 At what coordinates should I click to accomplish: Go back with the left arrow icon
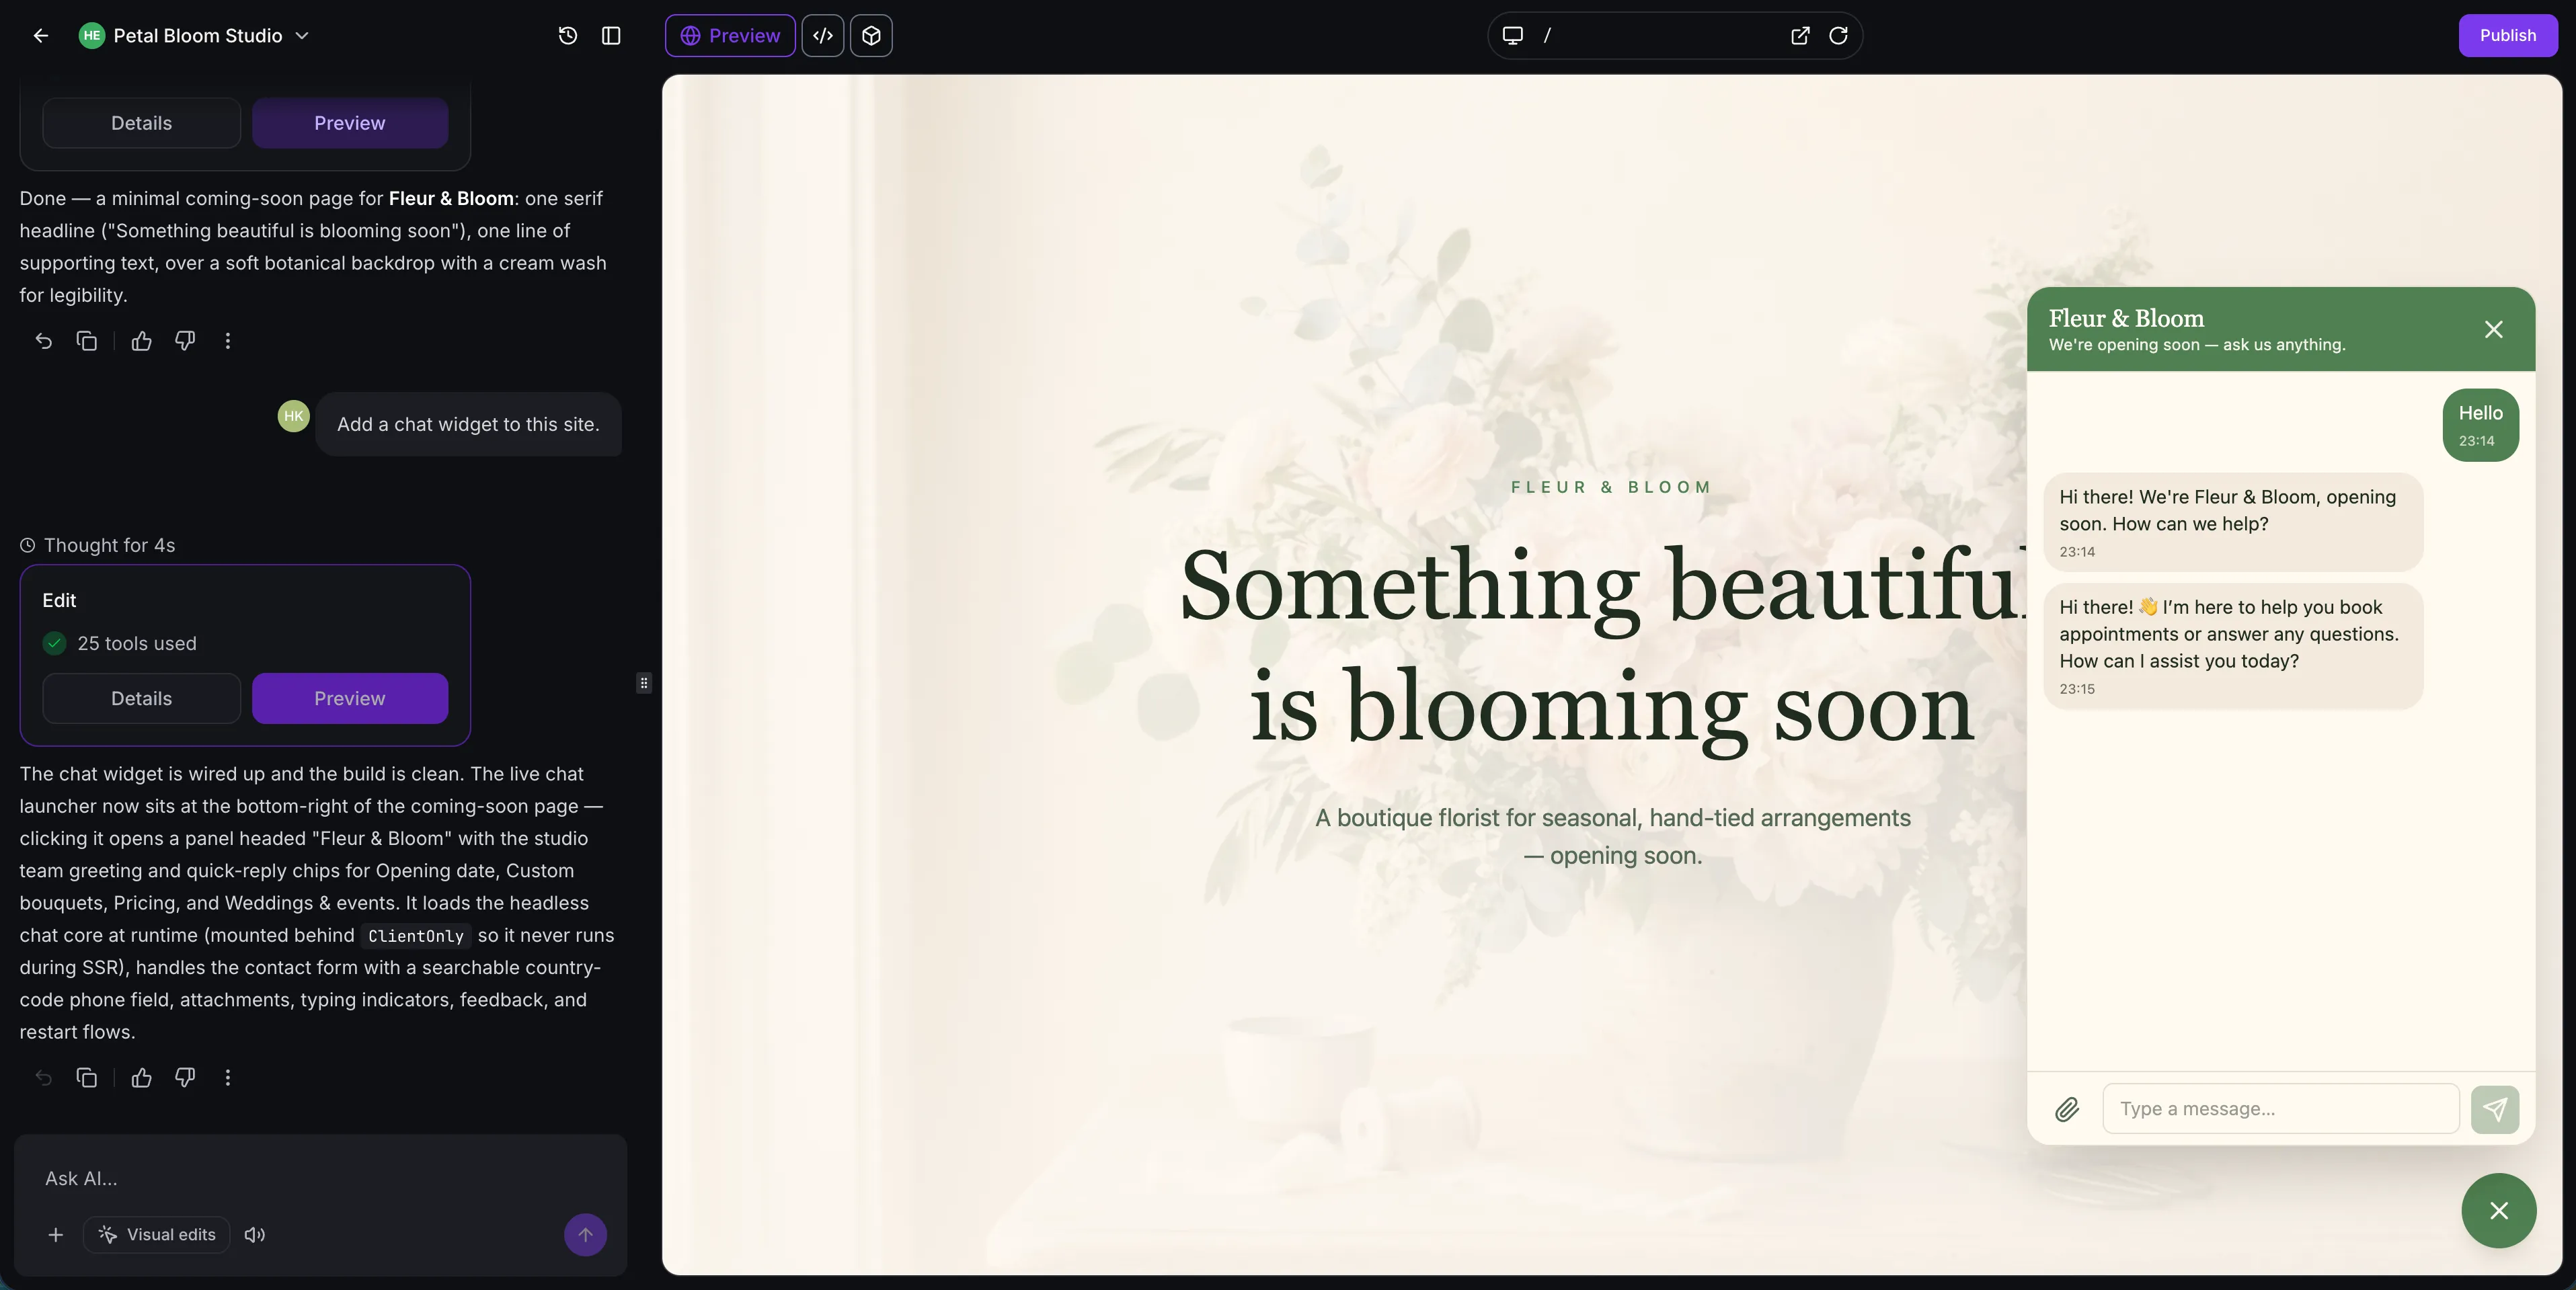(41, 36)
